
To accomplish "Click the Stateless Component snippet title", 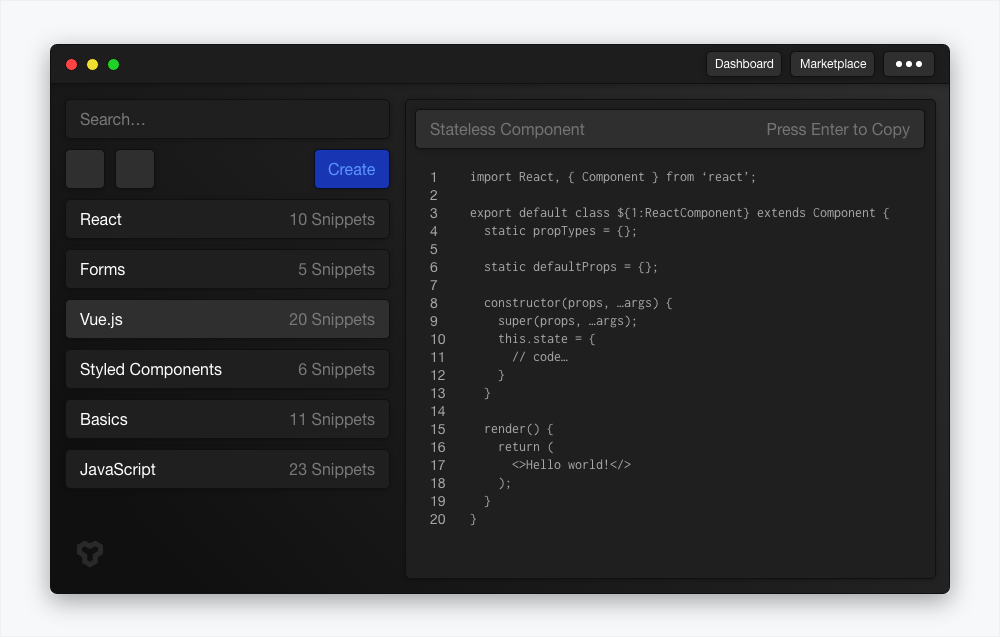I will click(507, 129).
